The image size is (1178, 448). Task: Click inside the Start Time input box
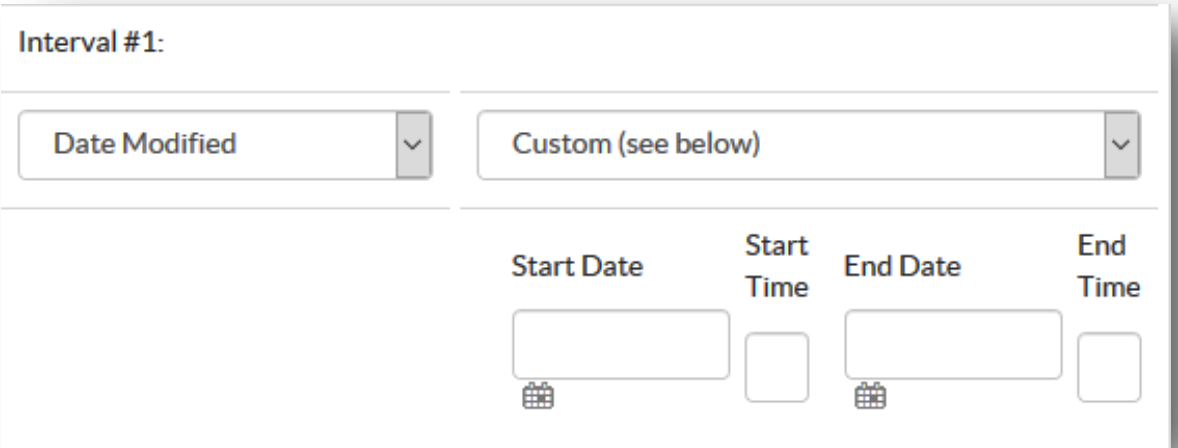coord(777,368)
